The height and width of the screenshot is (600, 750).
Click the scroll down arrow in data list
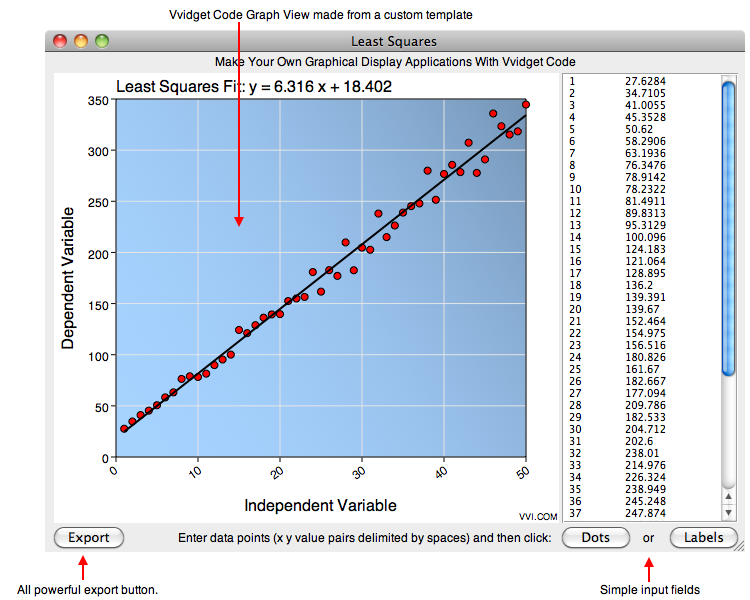728,511
